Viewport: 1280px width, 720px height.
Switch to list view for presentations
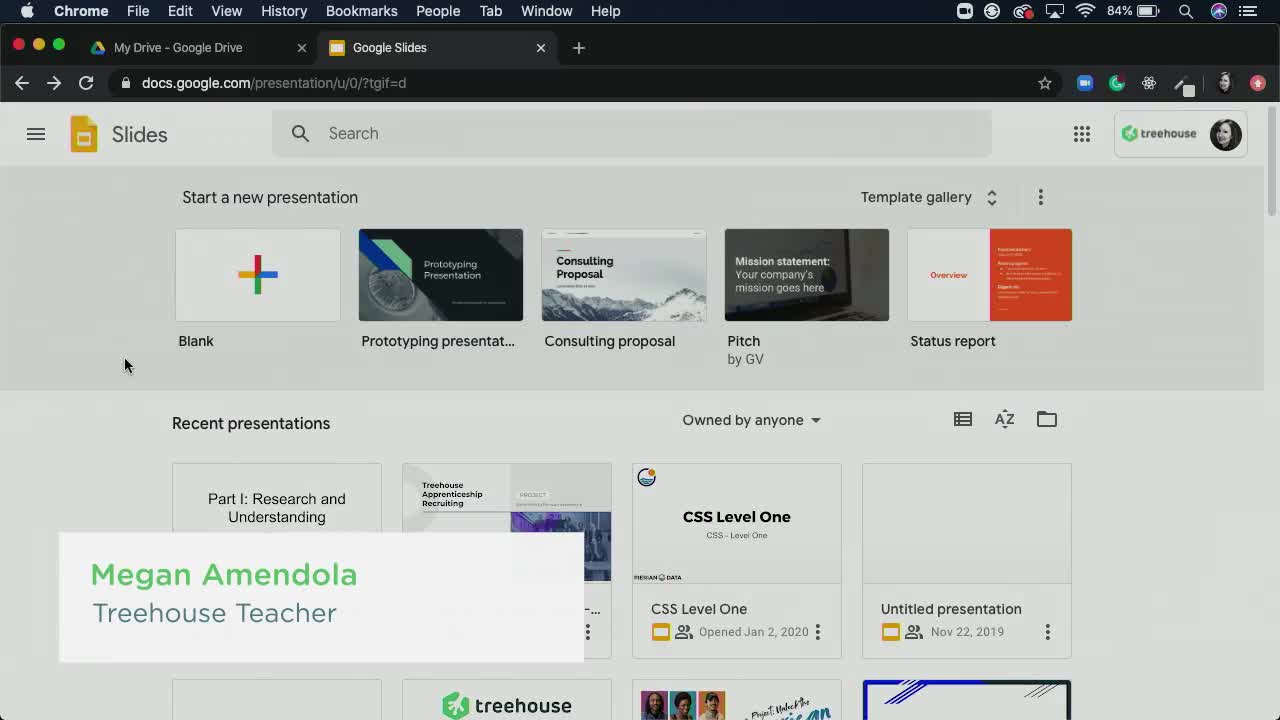tap(962, 419)
